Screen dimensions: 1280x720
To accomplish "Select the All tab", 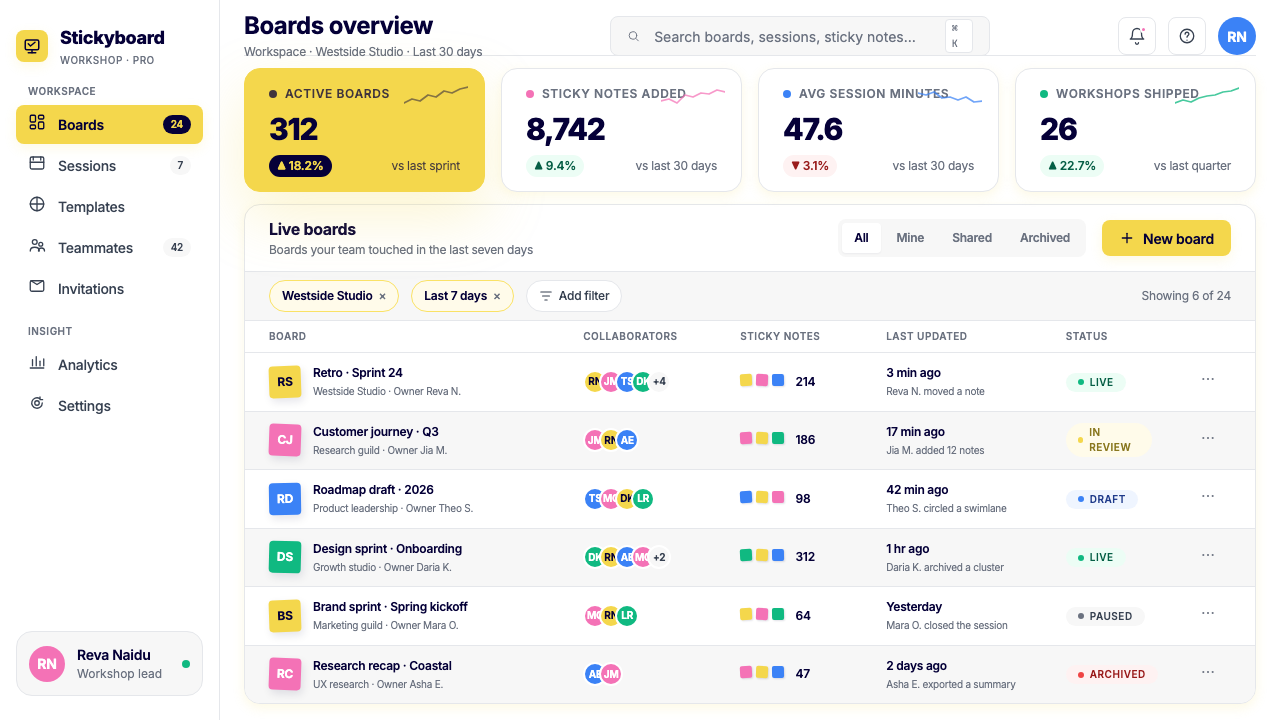I will [861, 238].
